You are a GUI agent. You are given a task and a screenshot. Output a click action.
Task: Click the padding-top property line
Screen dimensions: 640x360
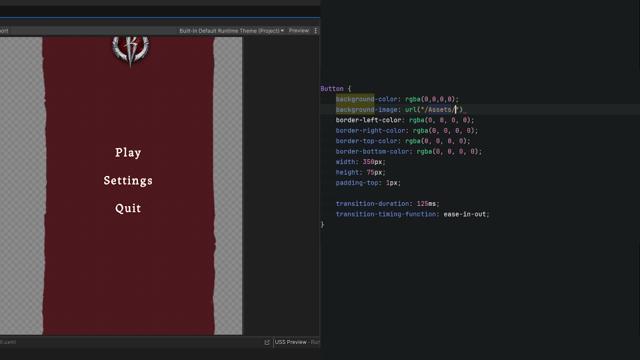tap(368, 183)
